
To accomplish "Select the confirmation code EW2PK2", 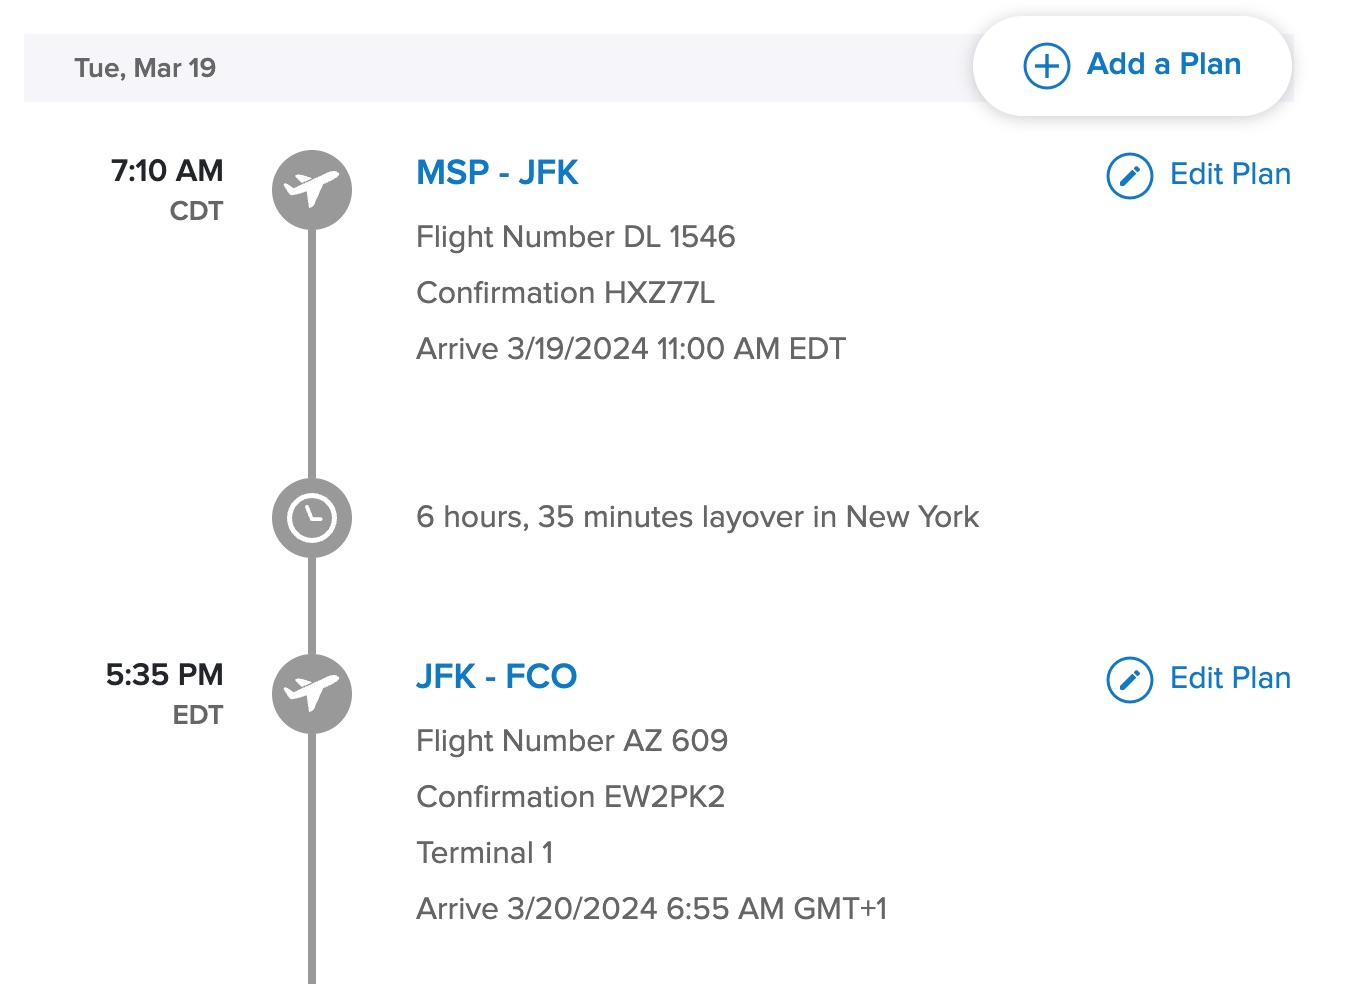I will pos(571,797).
